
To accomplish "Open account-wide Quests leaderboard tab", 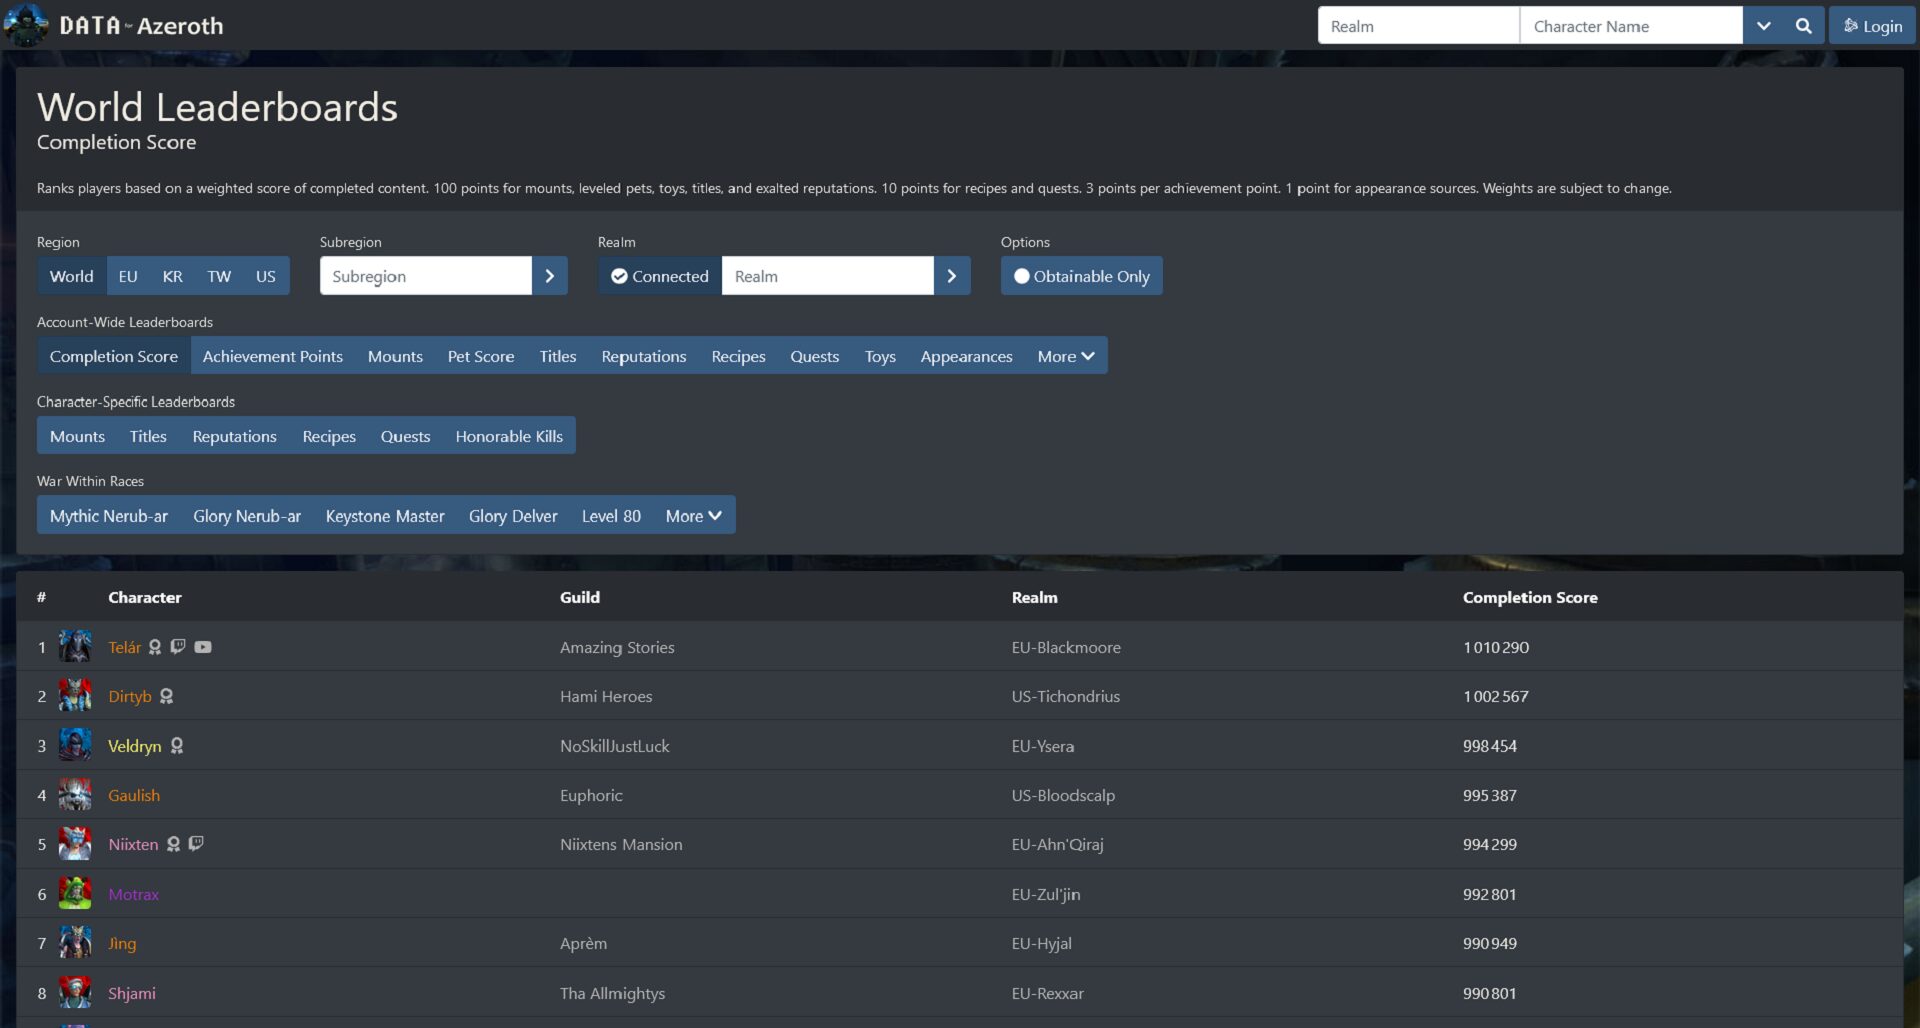I will [815, 356].
